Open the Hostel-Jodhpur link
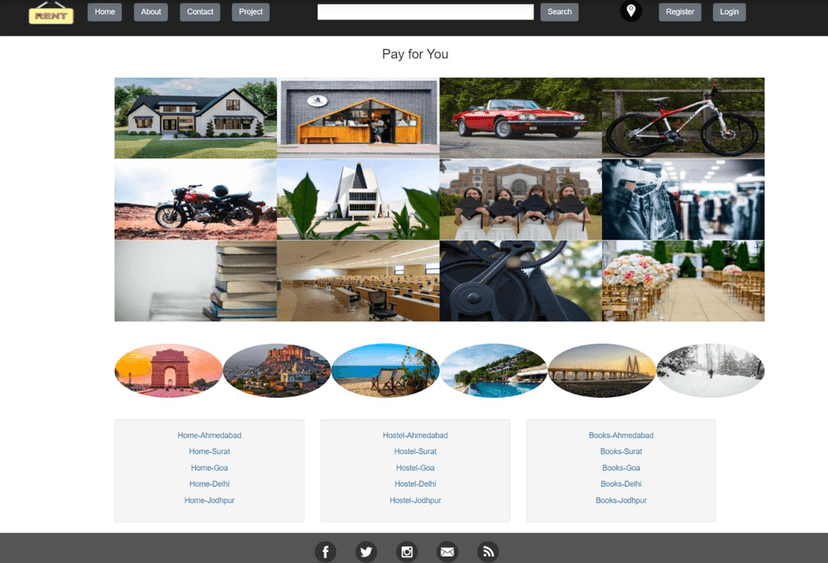Viewport: 828px width, 563px height. click(x=416, y=500)
